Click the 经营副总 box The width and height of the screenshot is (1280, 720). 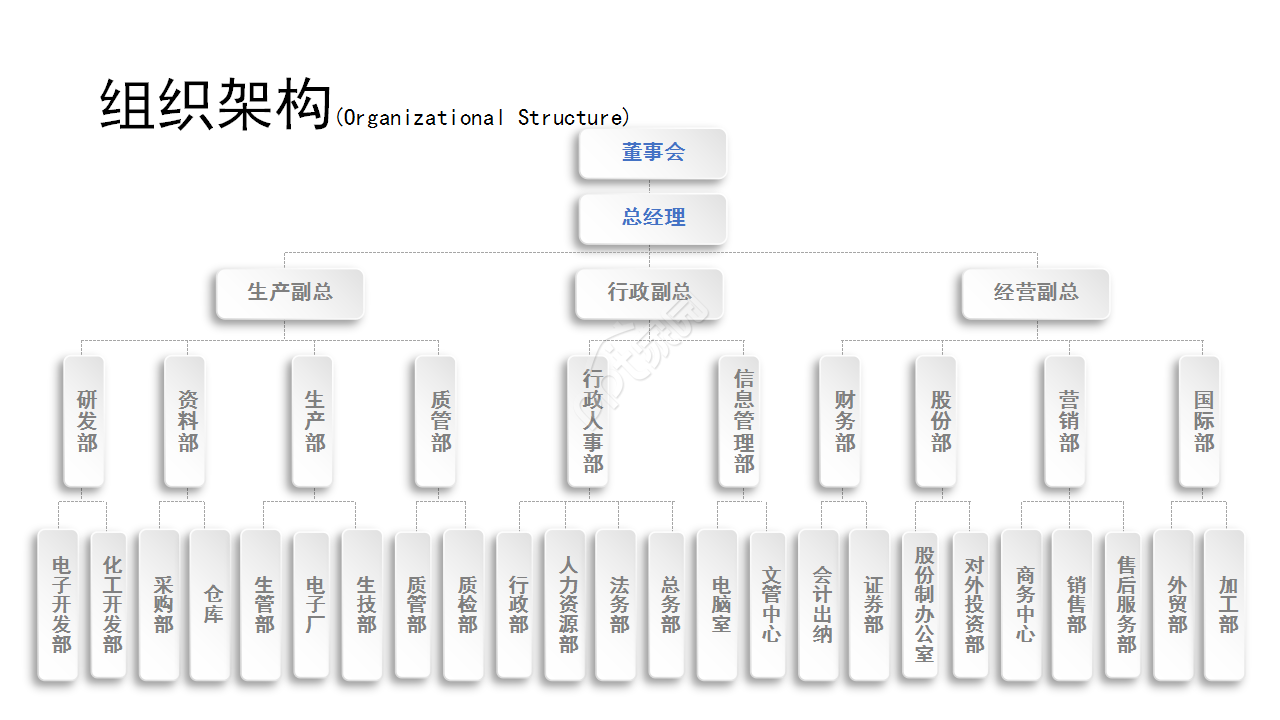tap(1035, 293)
